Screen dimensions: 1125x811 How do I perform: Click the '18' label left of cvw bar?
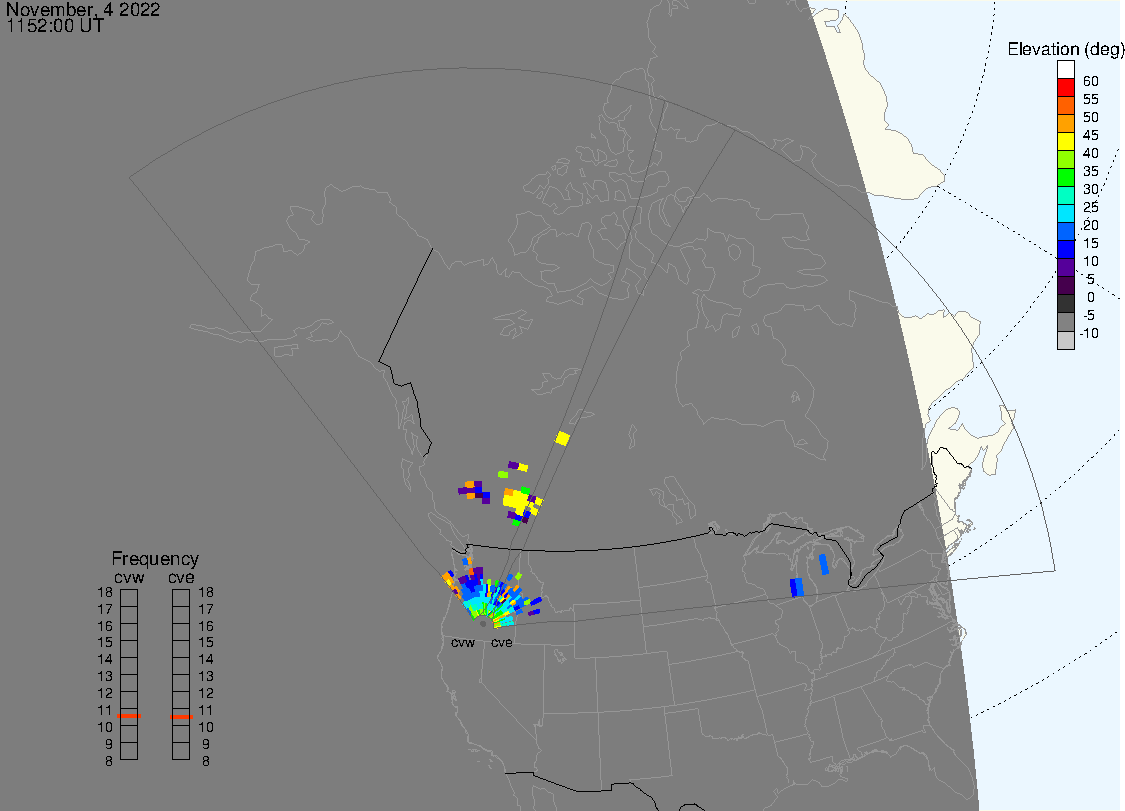click(105, 593)
